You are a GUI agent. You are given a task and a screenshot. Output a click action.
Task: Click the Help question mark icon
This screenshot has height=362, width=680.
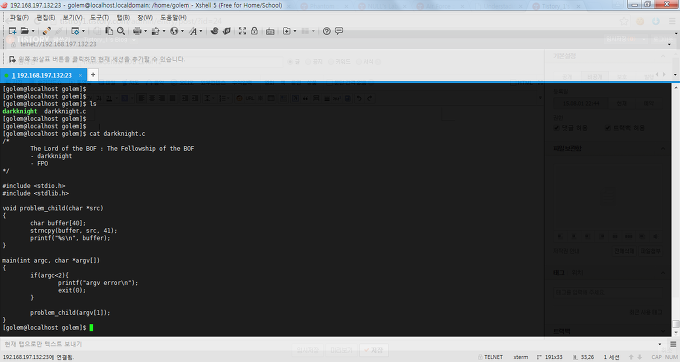[x=327, y=31]
